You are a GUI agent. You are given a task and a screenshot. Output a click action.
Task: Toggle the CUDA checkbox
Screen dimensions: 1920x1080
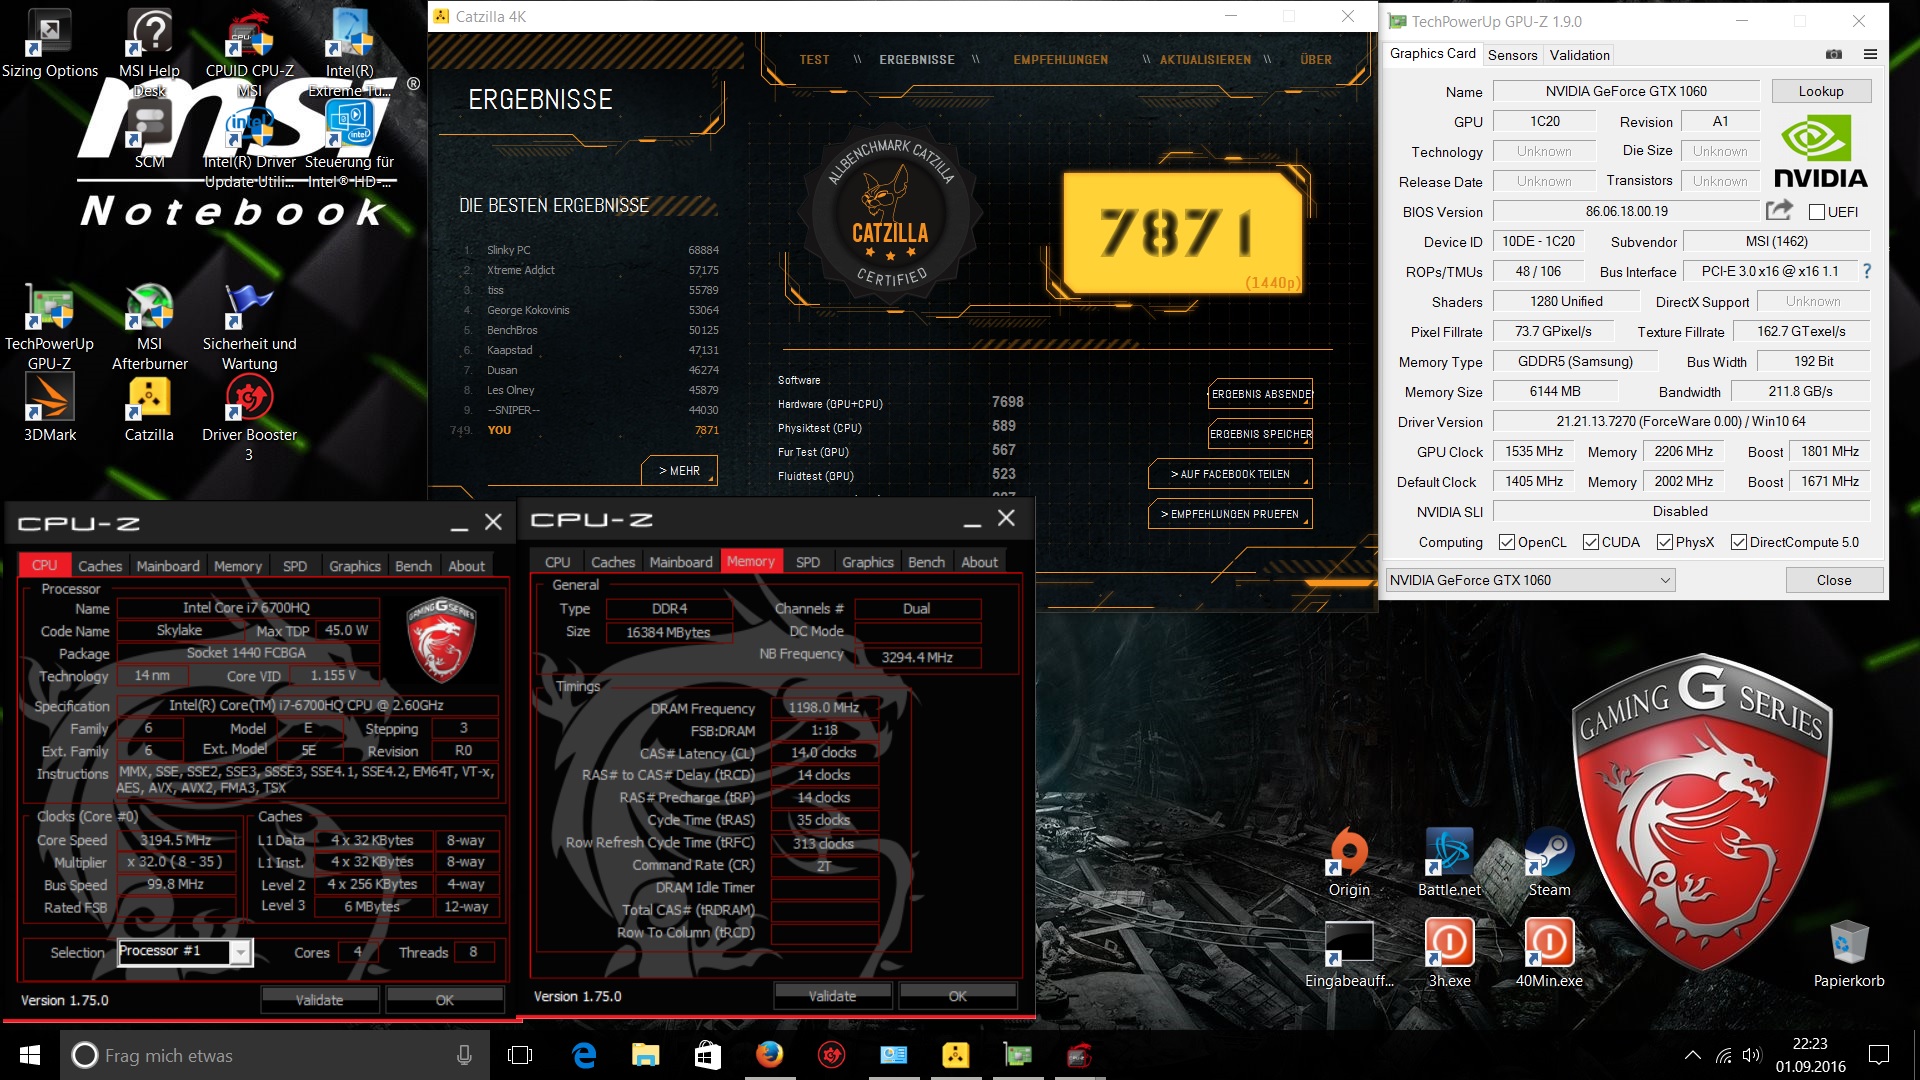pyautogui.click(x=1590, y=542)
